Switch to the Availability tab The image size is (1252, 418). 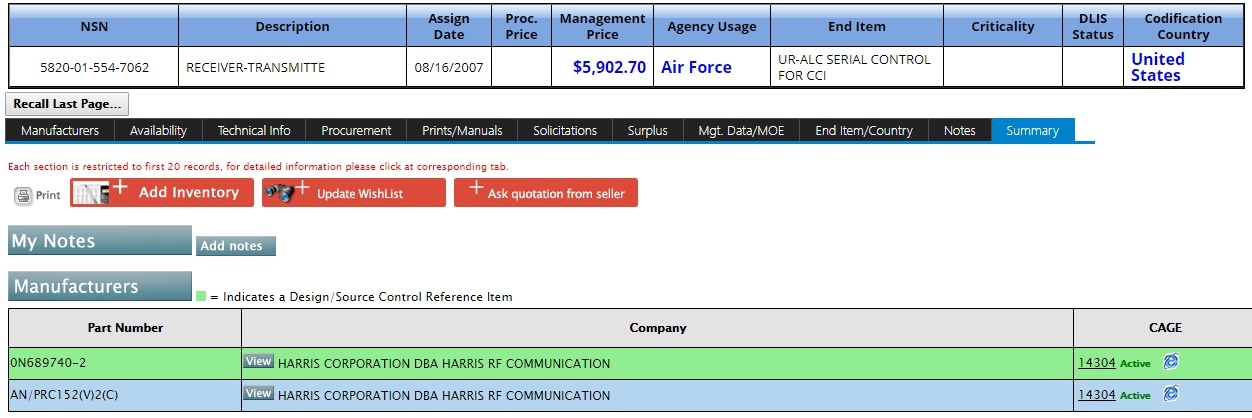158,131
